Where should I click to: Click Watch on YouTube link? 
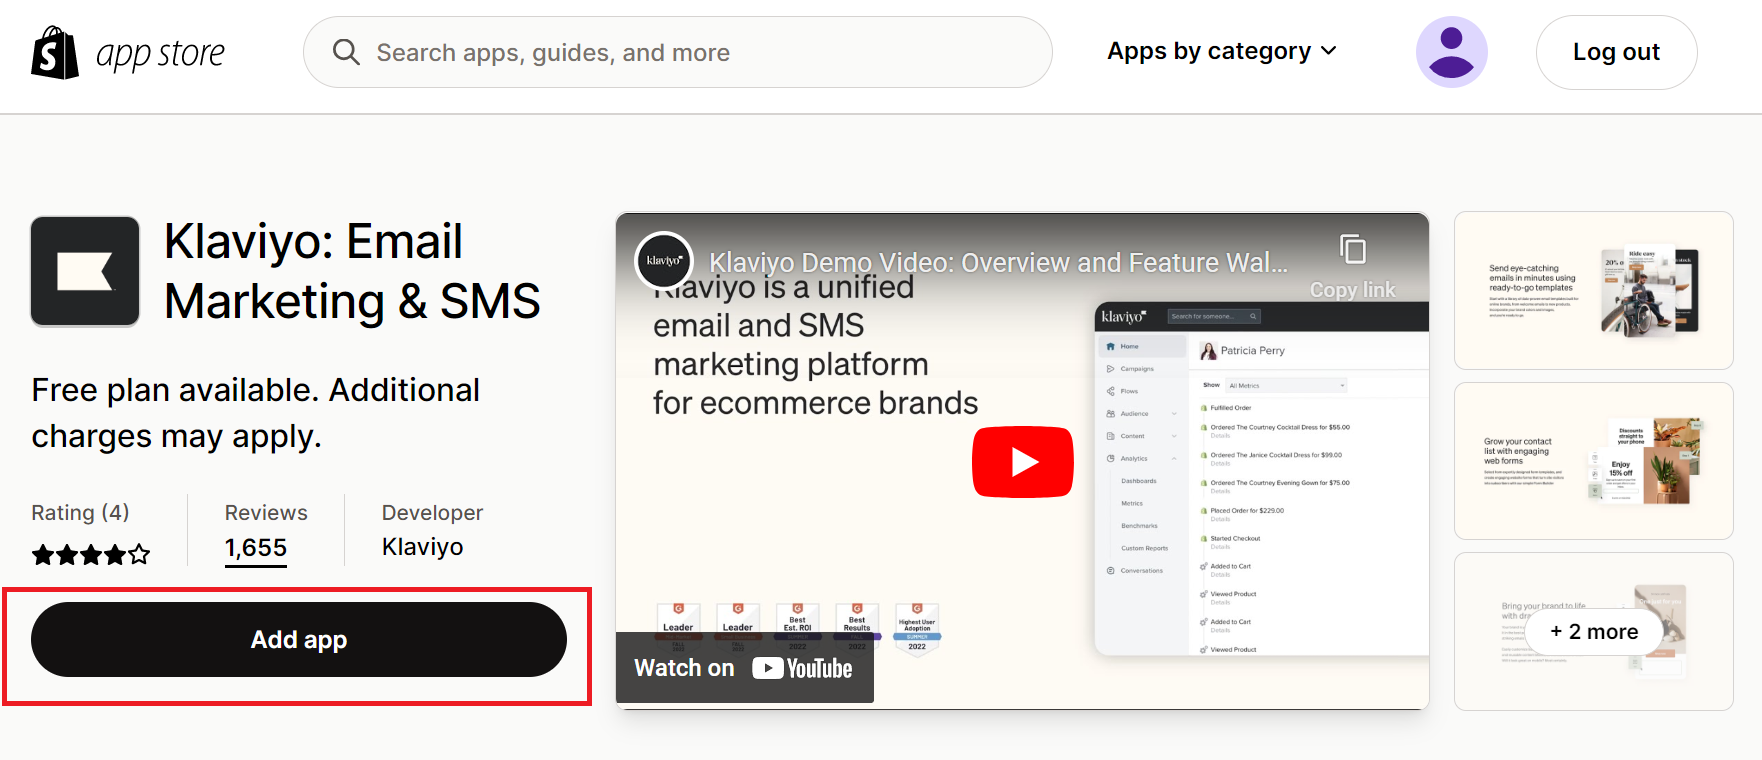tap(744, 668)
